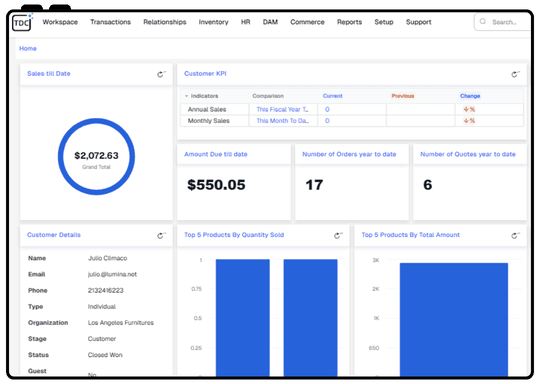Viewport: 540px width, 384px height.
Task: Click the Customer stage value
Action: click(102, 339)
